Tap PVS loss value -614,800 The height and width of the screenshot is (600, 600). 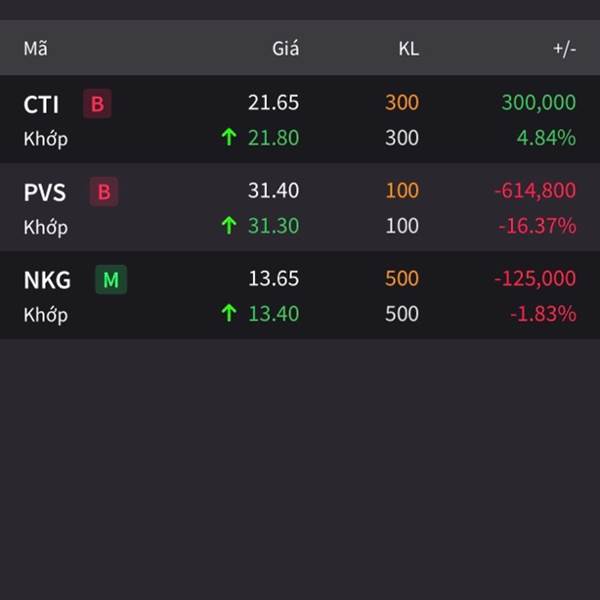(535, 191)
